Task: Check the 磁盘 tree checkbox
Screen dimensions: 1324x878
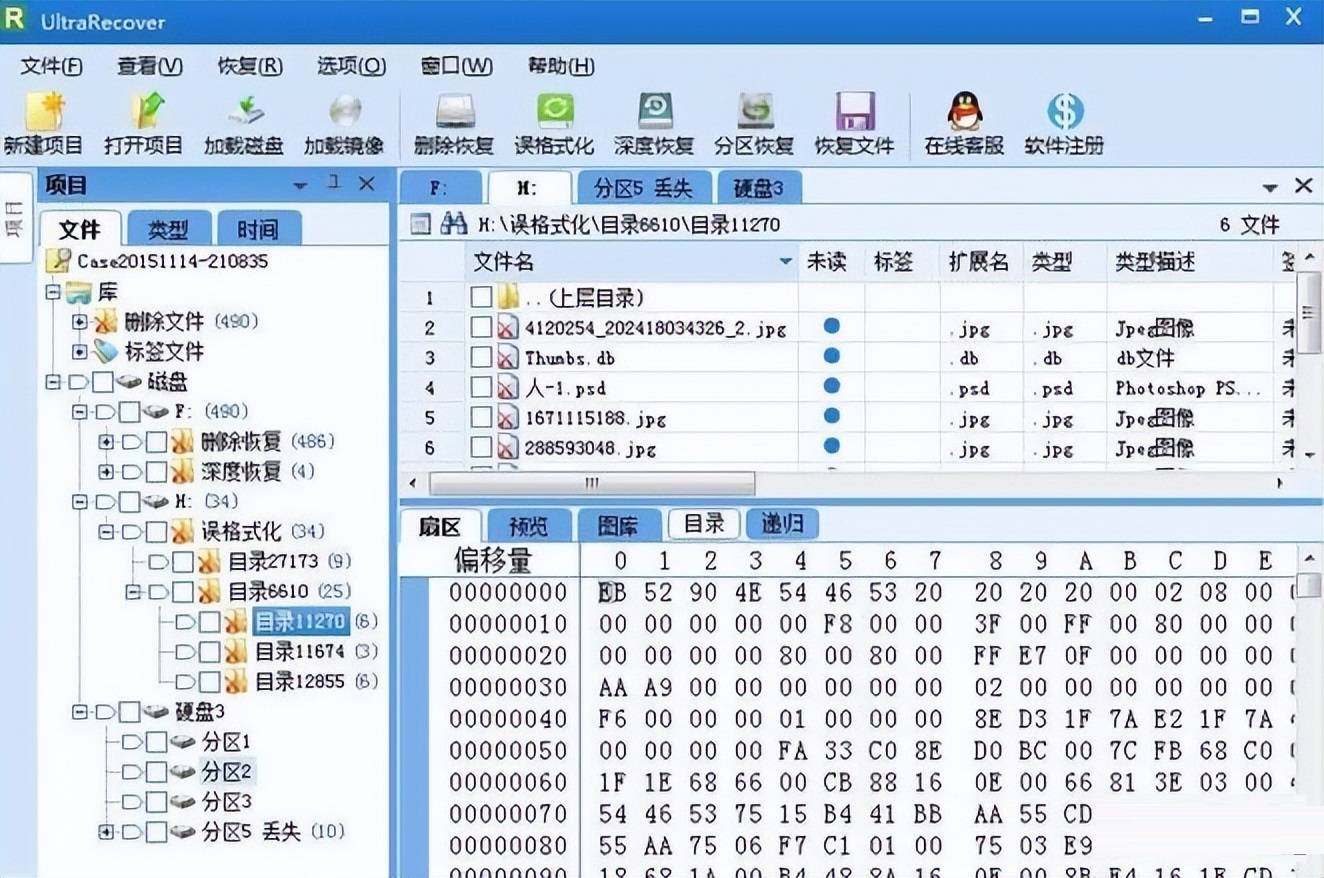Action: pos(102,382)
